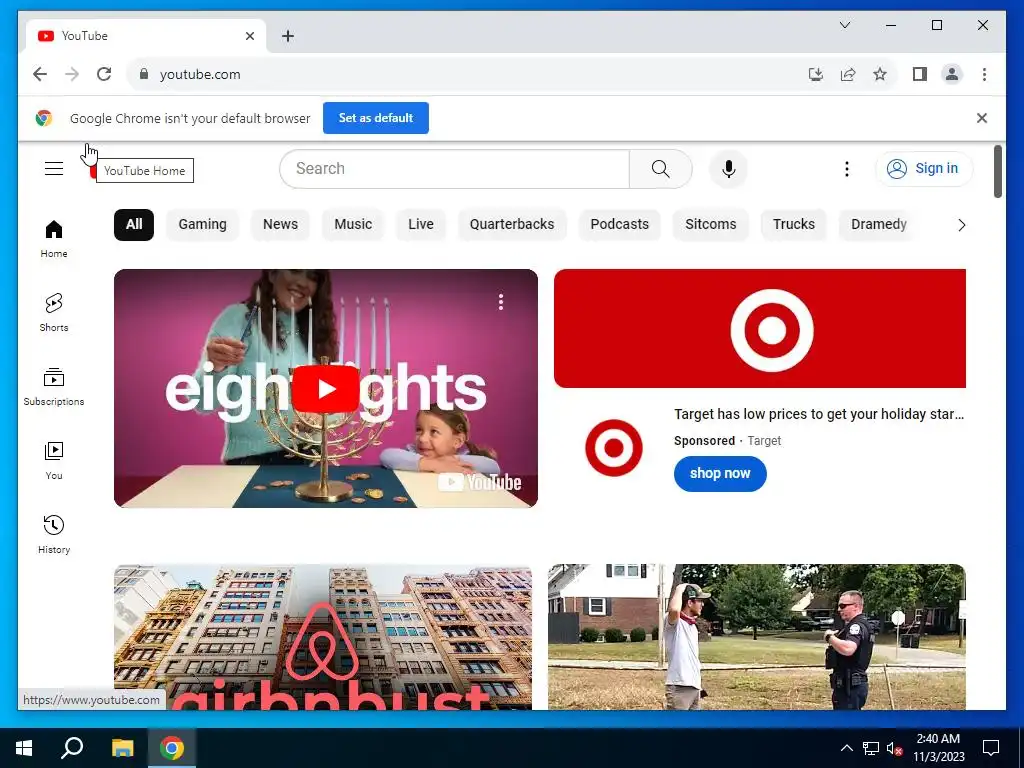Open the police officer video thumbnail
Image resolution: width=1024 pixels, height=768 pixels.
click(x=756, y=637)
